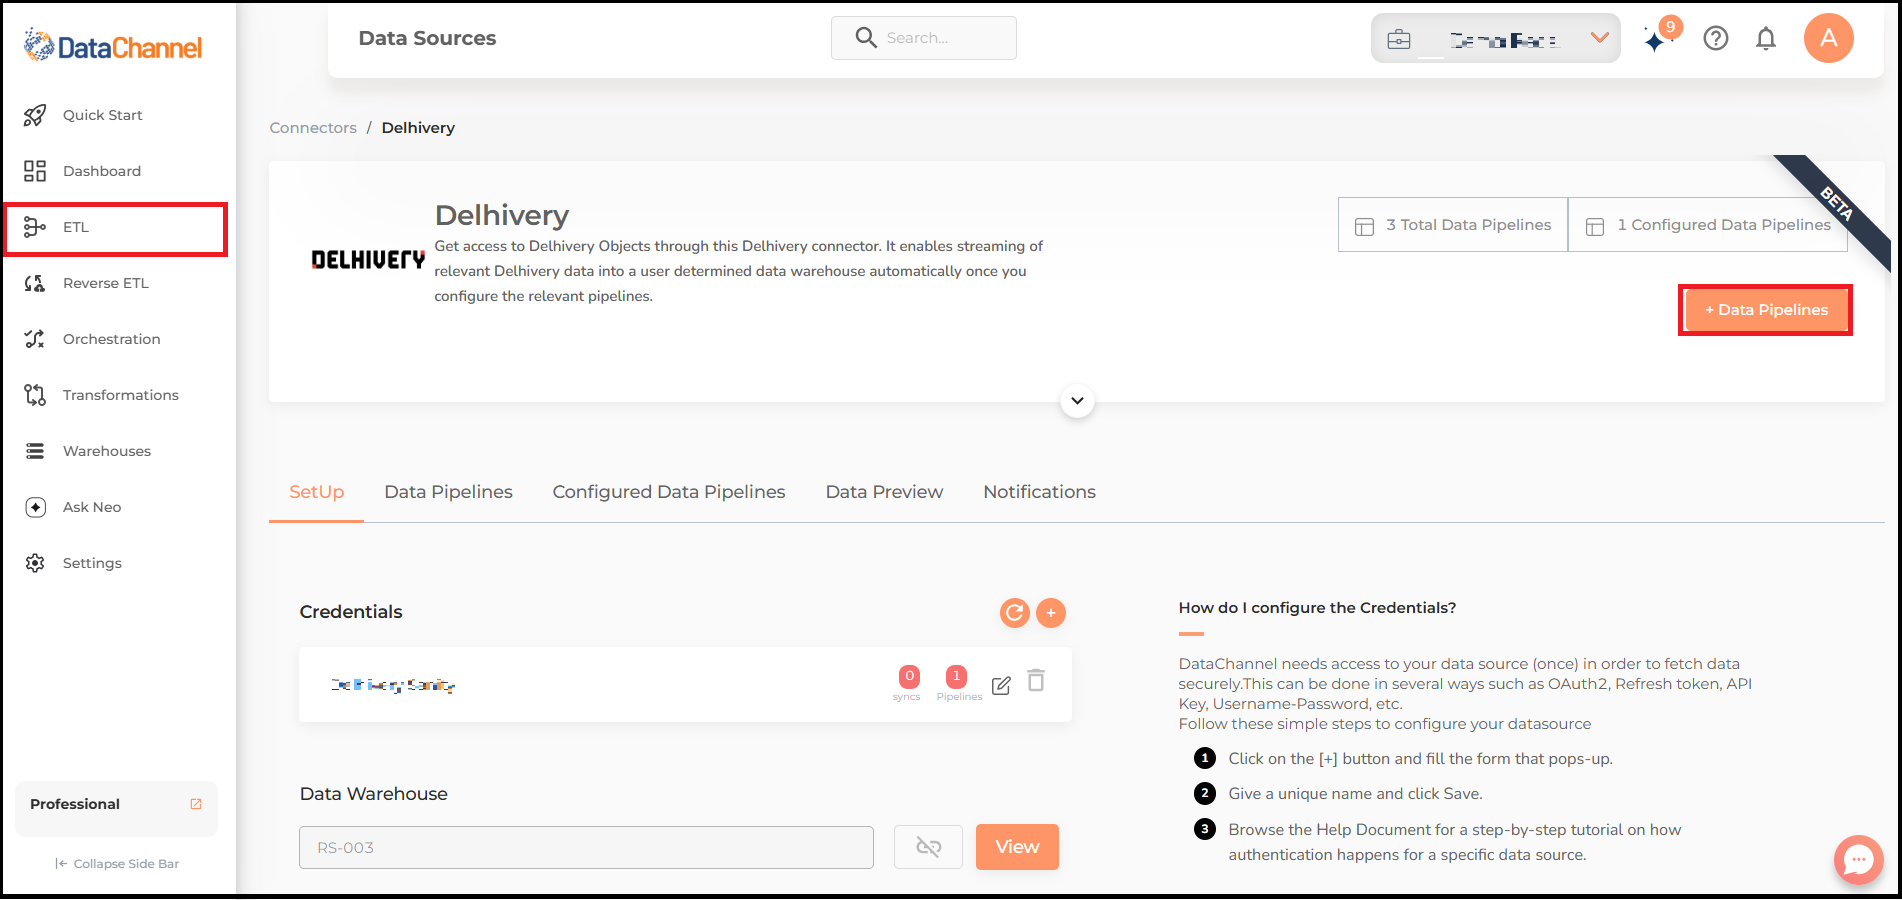Refresh the credentials list
This screenshot has width=1902, height=900.
pos(1015,613)
